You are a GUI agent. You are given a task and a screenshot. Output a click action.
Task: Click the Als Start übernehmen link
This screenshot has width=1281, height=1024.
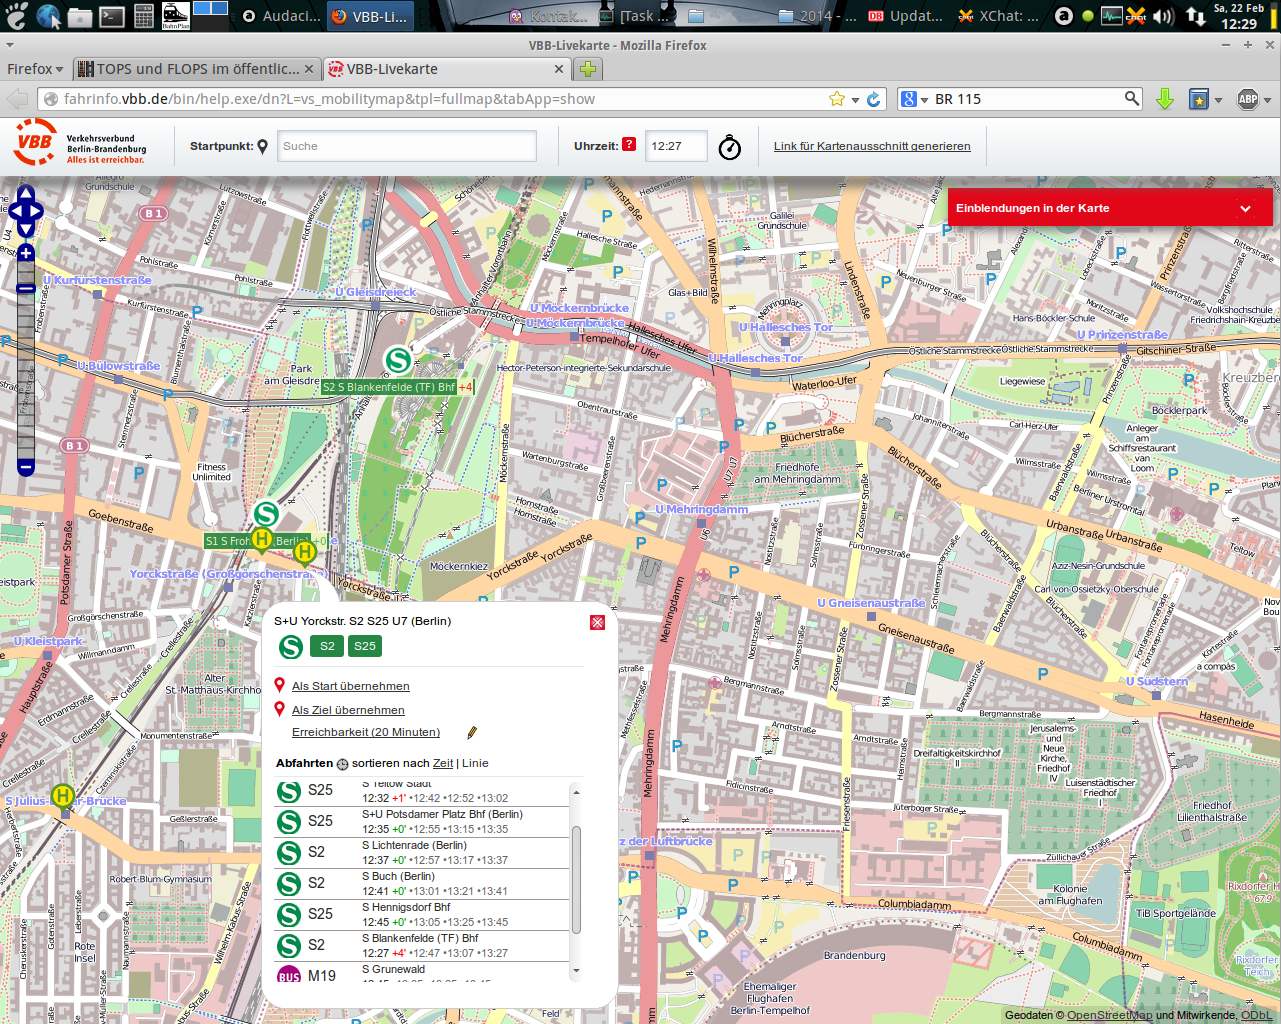(x=350, y=686)
